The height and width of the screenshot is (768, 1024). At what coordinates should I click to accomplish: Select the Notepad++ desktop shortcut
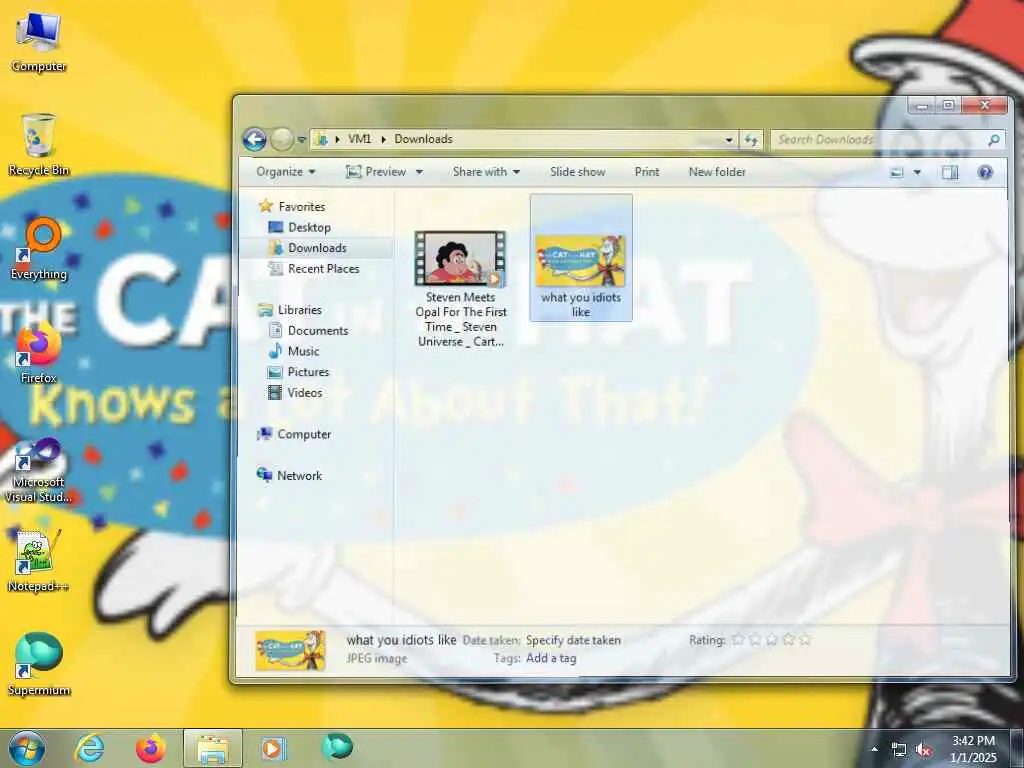(39, 560)
